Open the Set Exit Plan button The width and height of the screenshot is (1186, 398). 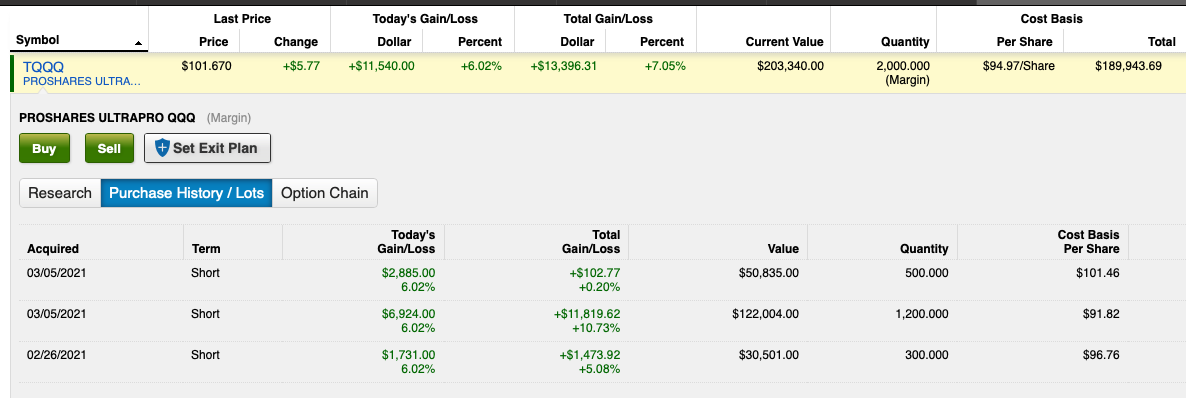pyautogui.click(x=207, y=148)
